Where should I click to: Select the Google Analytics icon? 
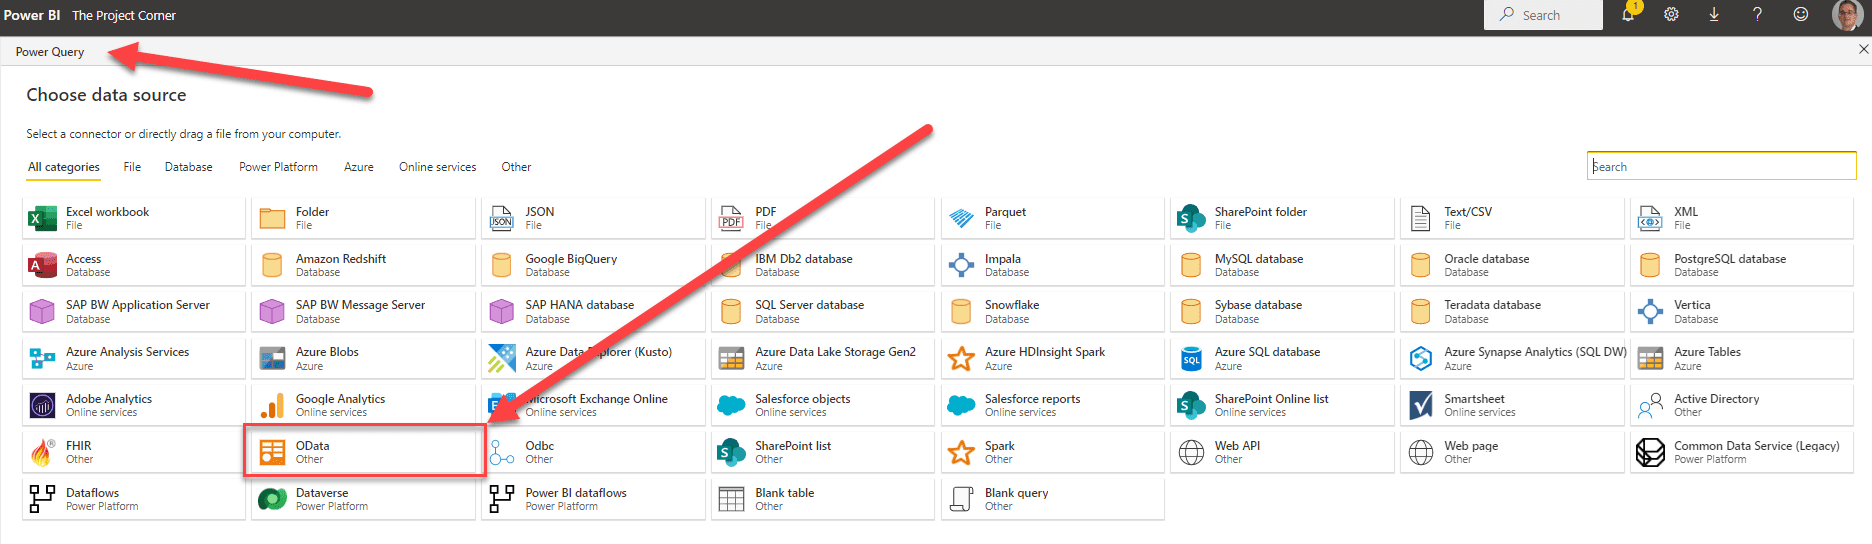(x=272, y=405)
